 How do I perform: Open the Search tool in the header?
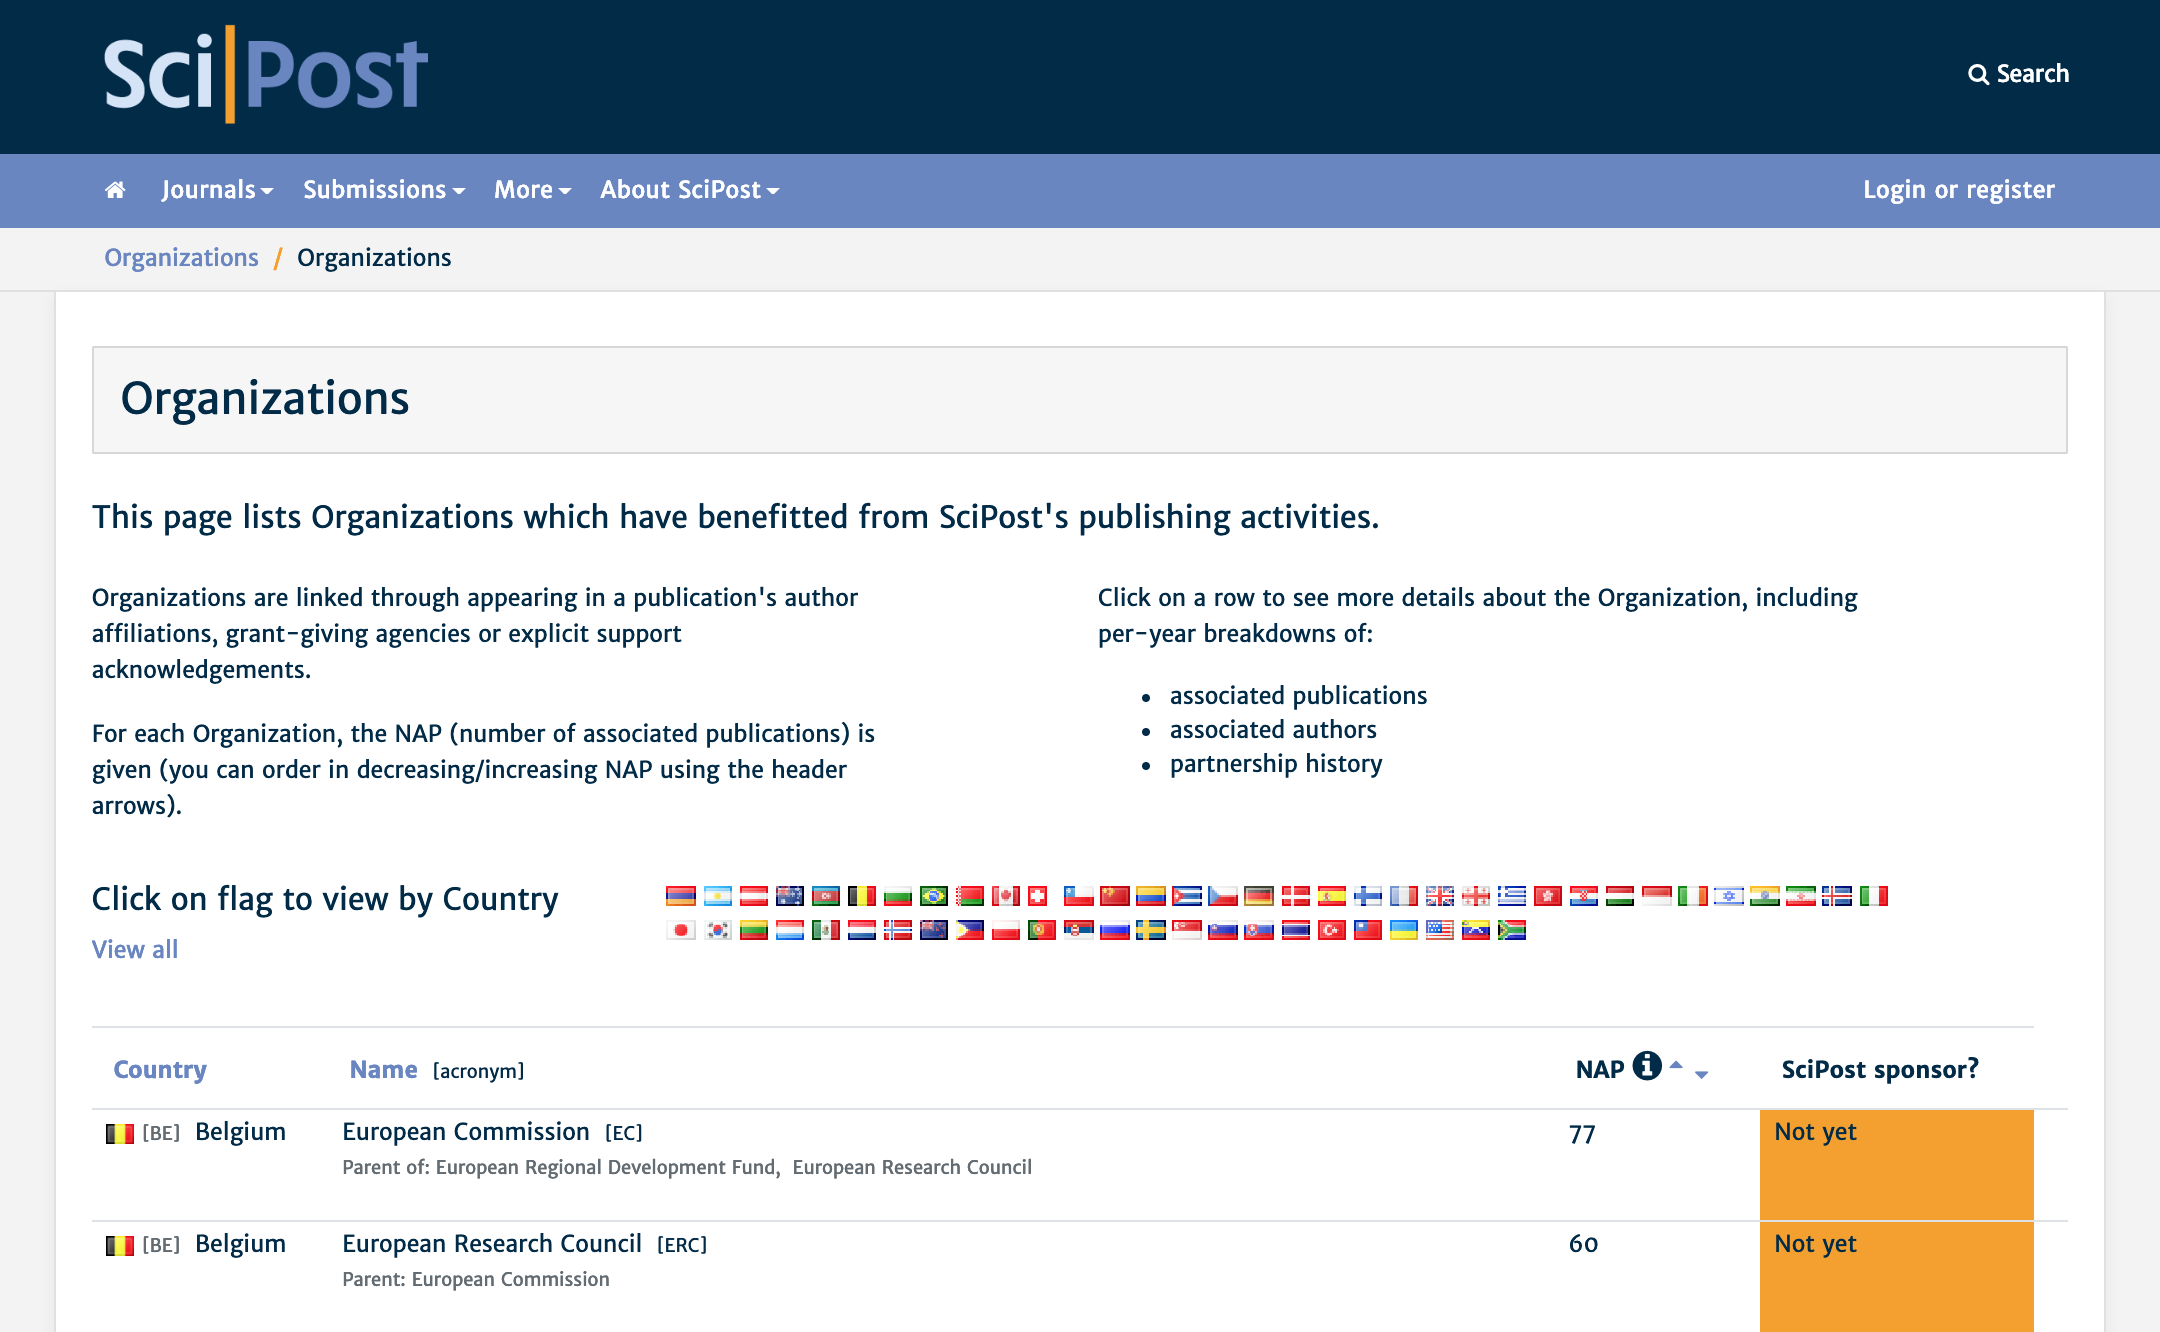tap(2018, 74)
